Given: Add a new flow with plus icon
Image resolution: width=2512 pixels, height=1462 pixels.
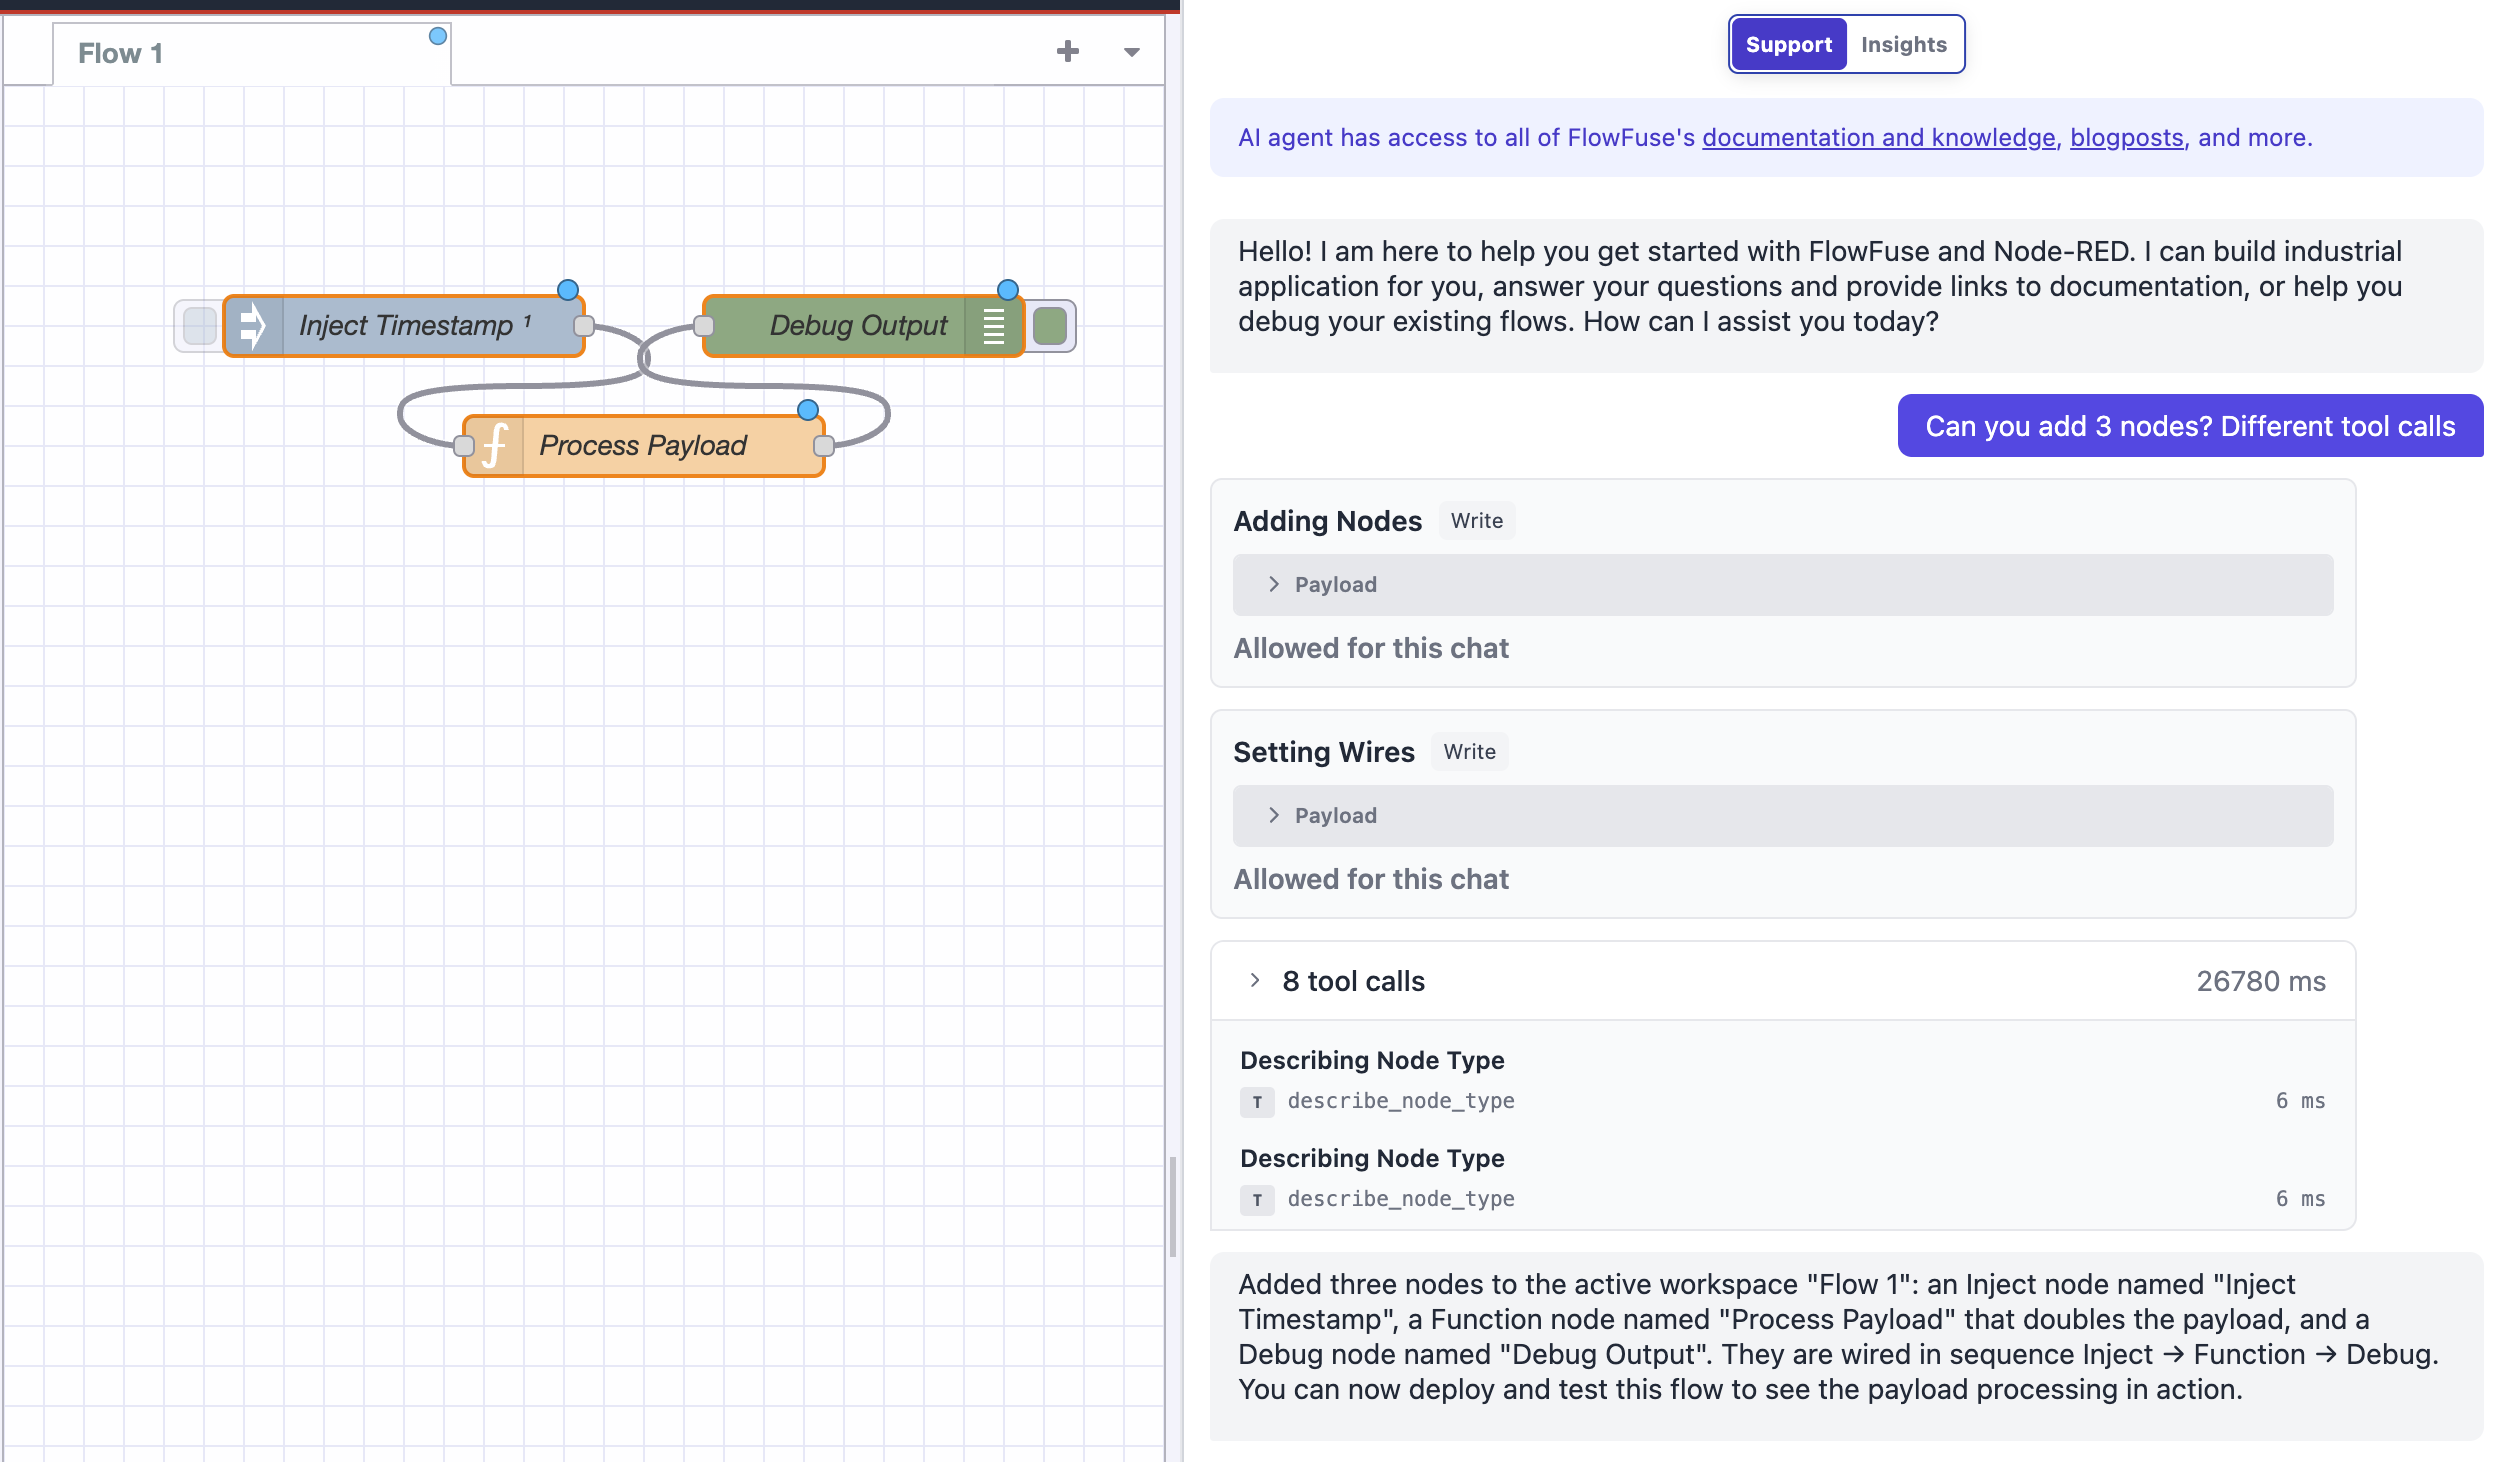Looking at the screenshot, I should 1068,51.
